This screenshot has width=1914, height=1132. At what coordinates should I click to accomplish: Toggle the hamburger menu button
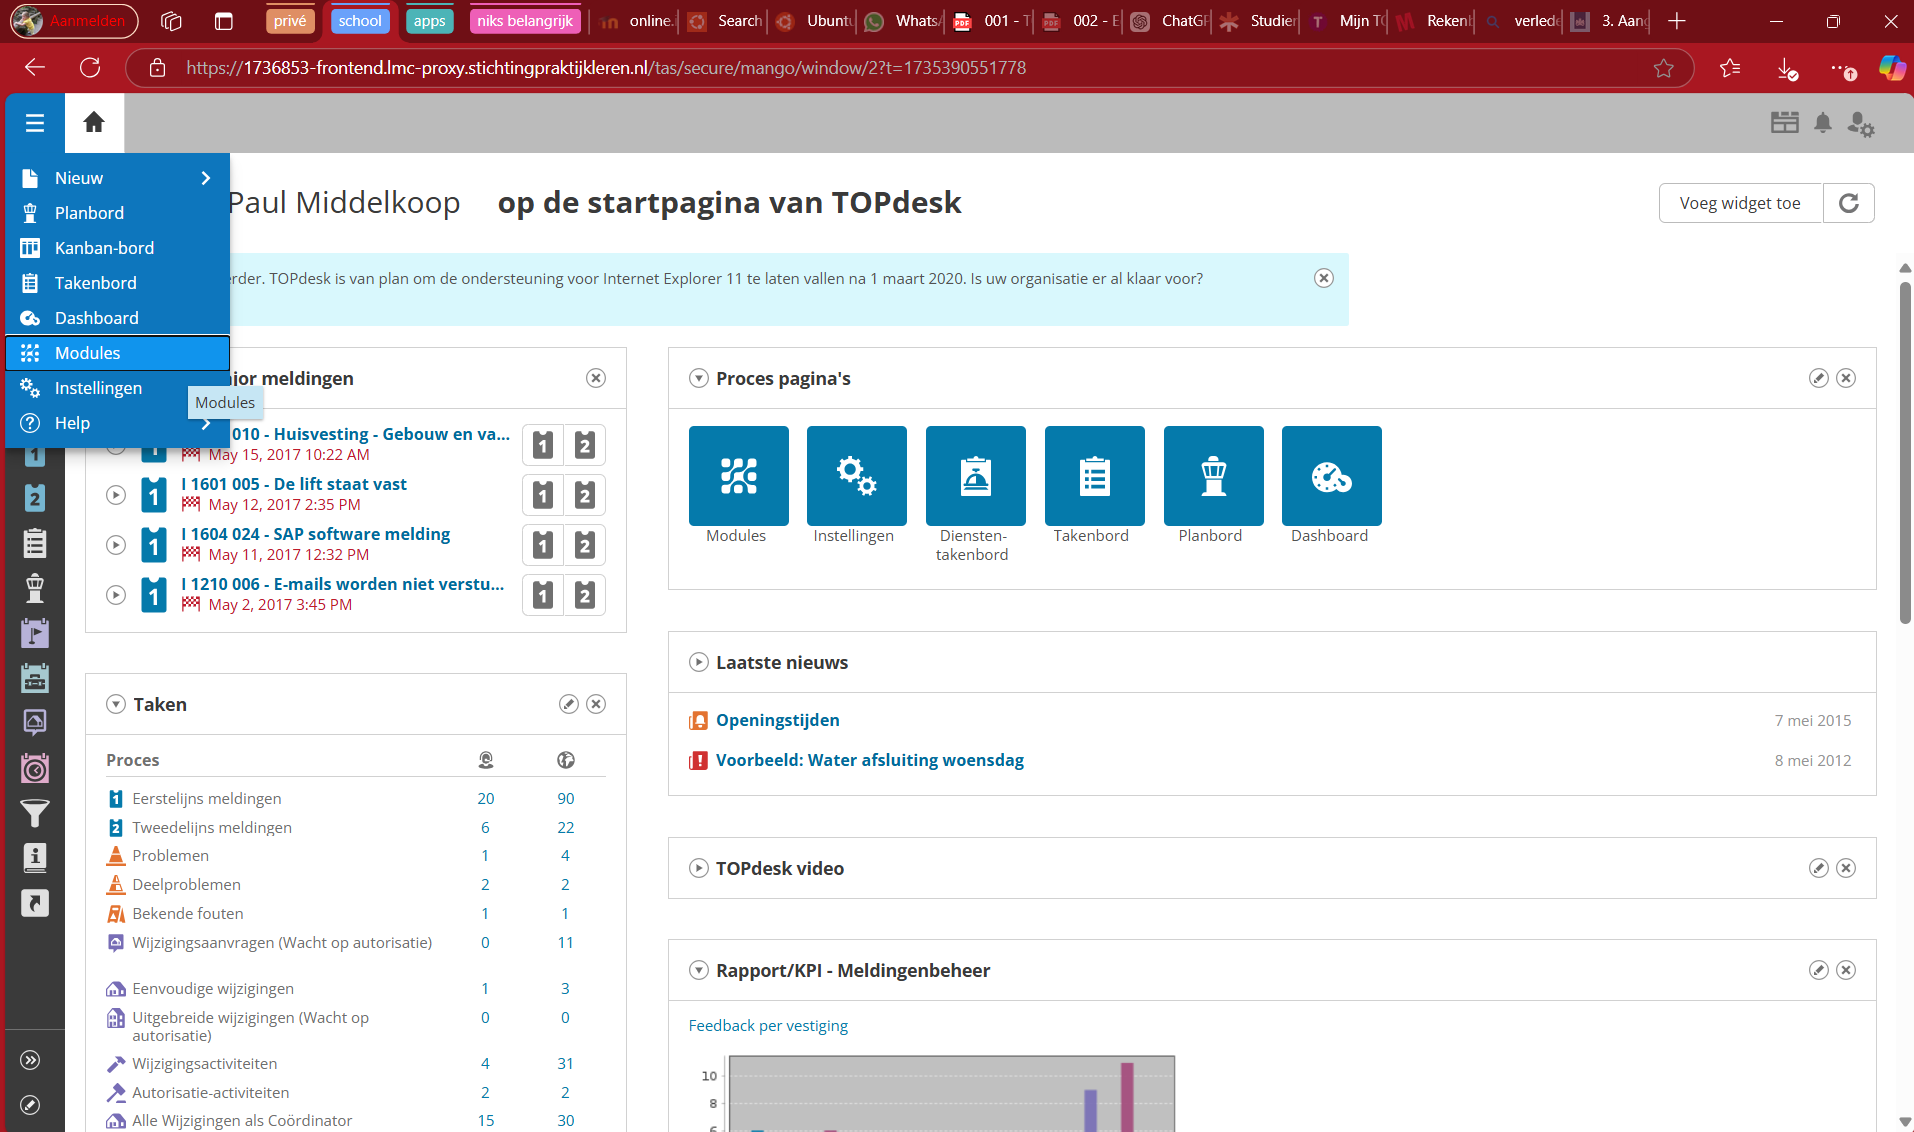(35, 123)
